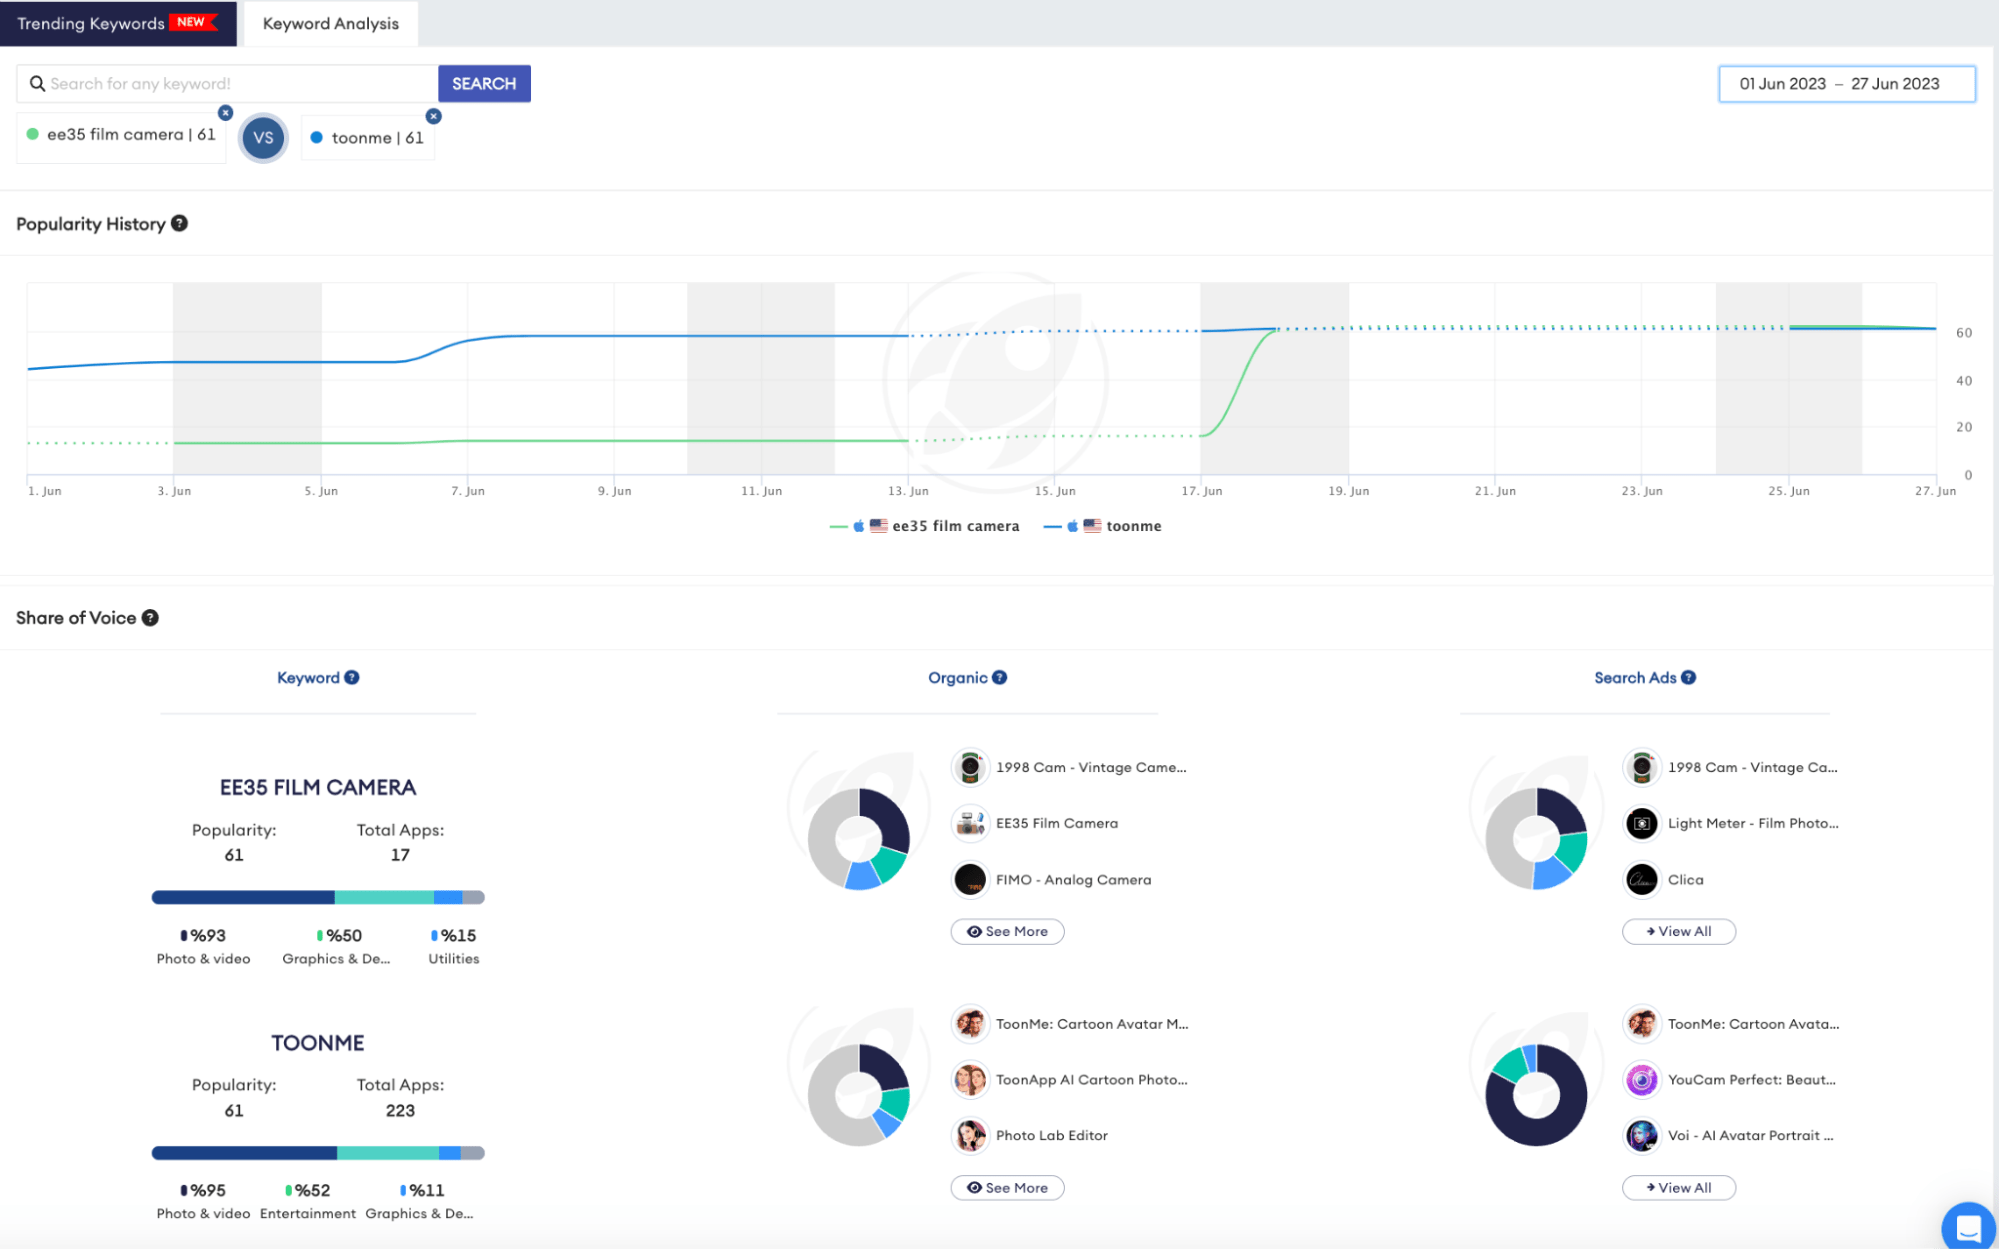Click the TOONME heading
Screen dimensions: 1999x1250
point(318,1043)
